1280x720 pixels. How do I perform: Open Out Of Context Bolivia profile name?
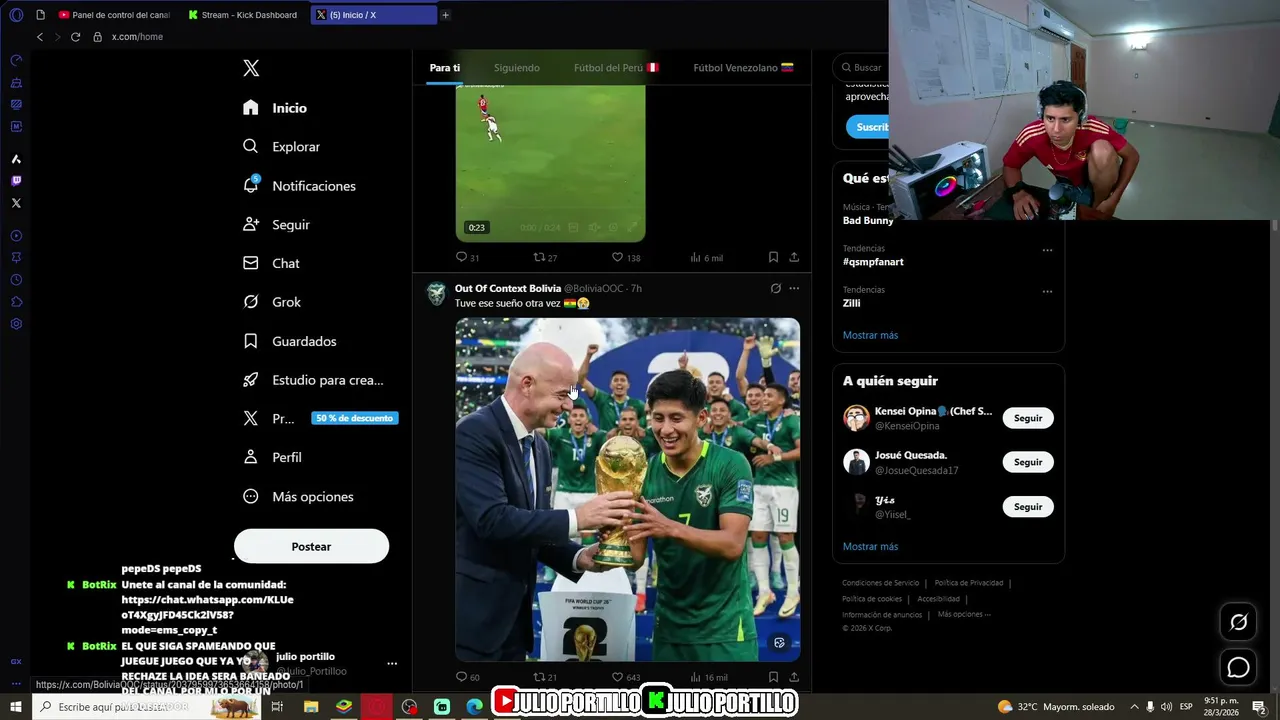pos(508,288)
